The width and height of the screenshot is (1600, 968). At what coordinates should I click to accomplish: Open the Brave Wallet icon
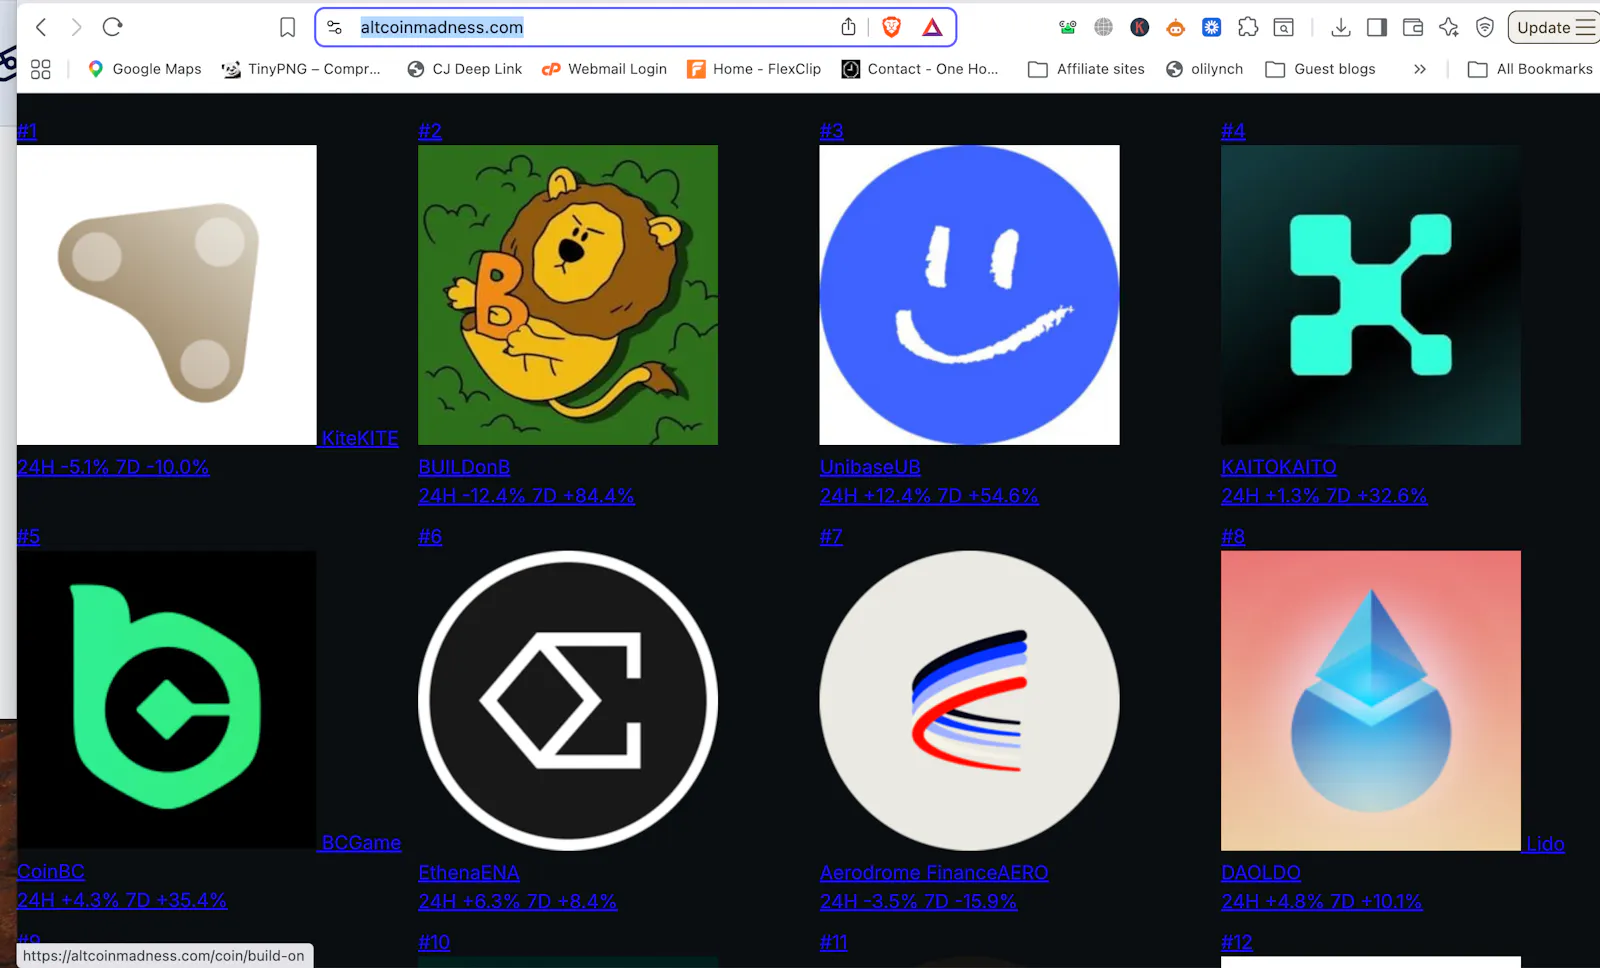(1413, 27)
